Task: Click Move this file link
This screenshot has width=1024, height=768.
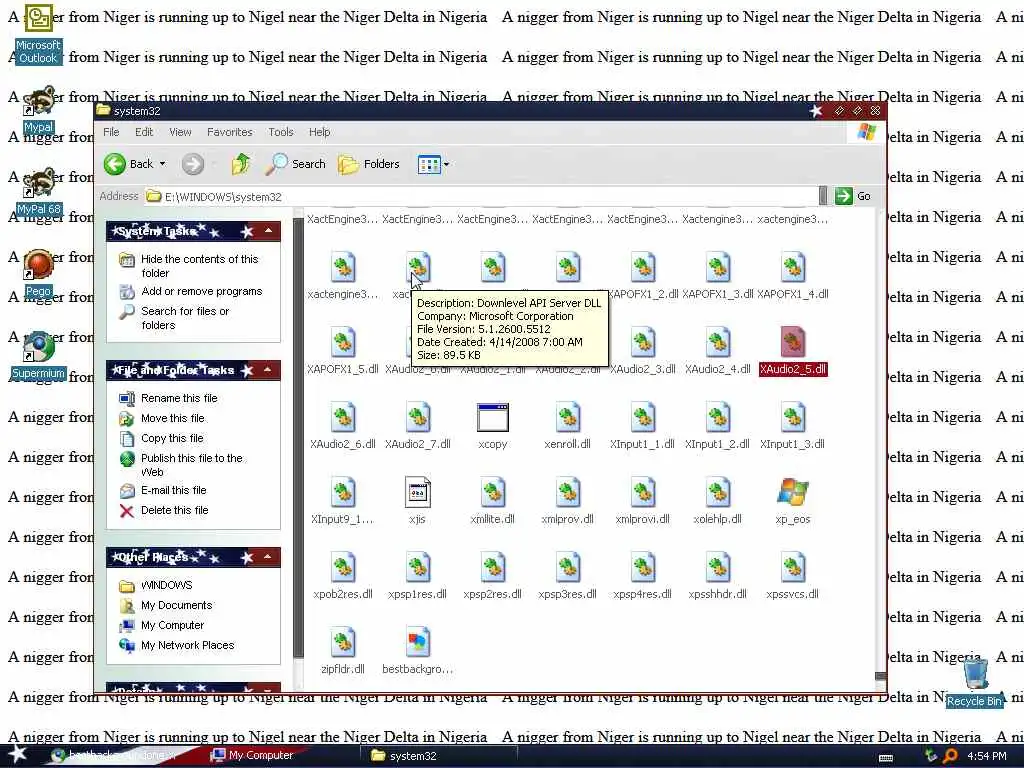Action: tap(172, 419)
